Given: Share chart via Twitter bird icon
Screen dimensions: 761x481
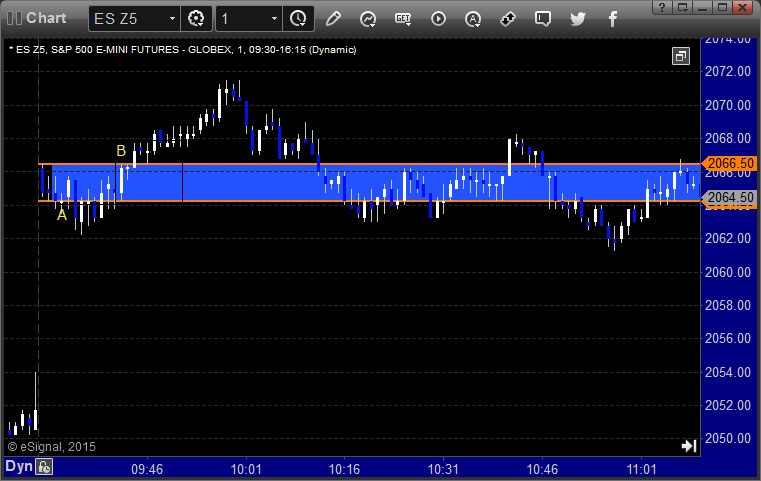Looking at the screenshot, I should [578, 19].
